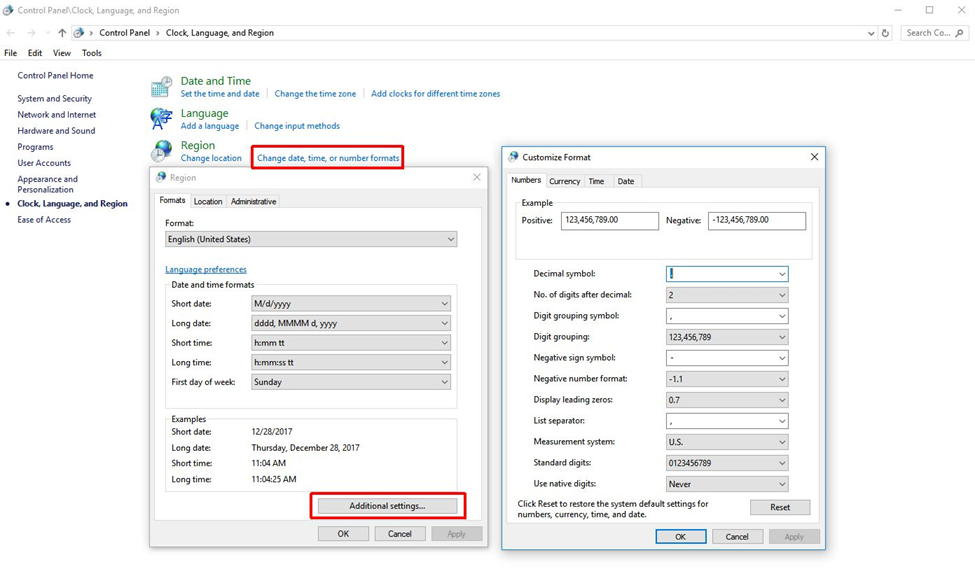Click the Date and Time clock icon

click(x=162, y=87)
